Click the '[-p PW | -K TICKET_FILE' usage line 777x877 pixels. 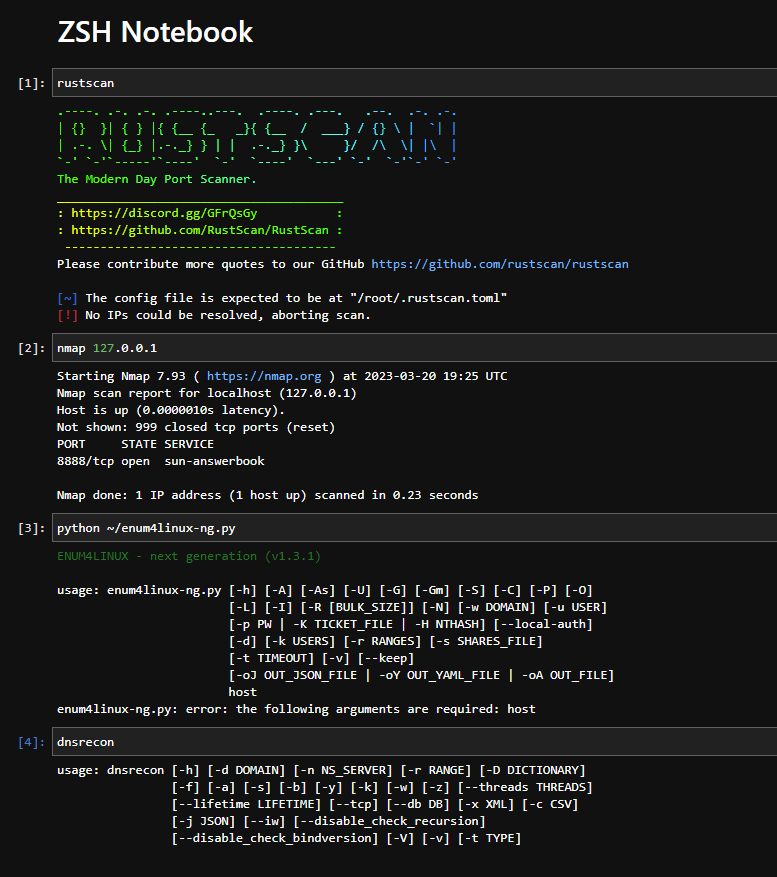(x=411, y=624)
